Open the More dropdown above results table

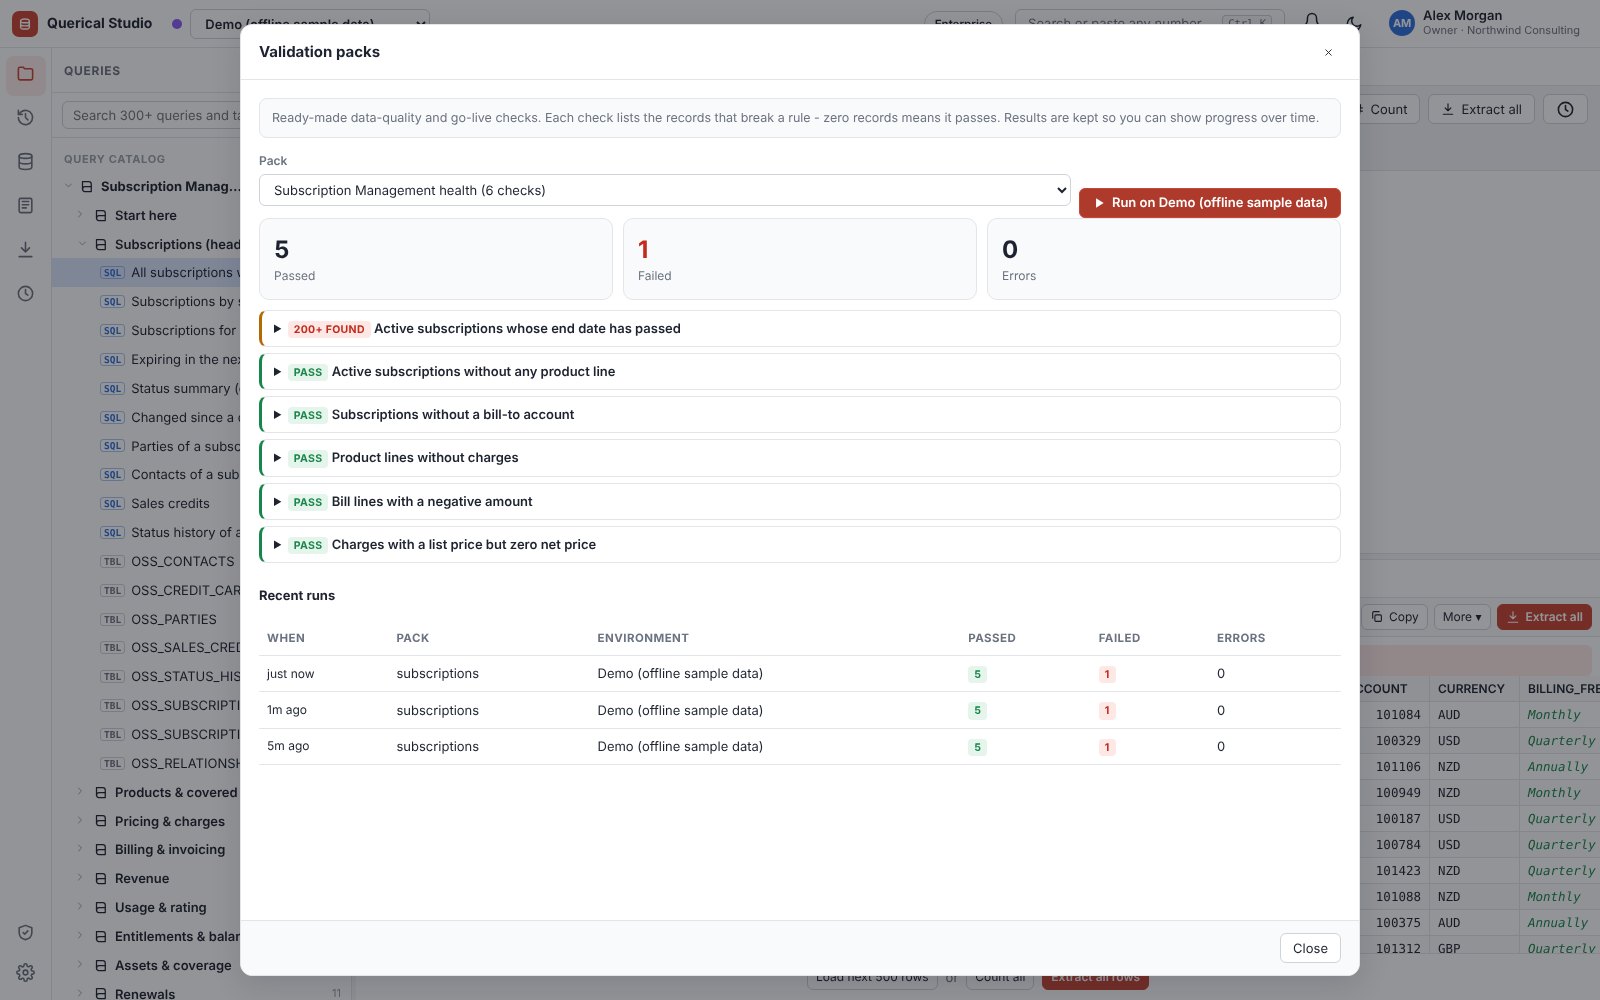1462,617
